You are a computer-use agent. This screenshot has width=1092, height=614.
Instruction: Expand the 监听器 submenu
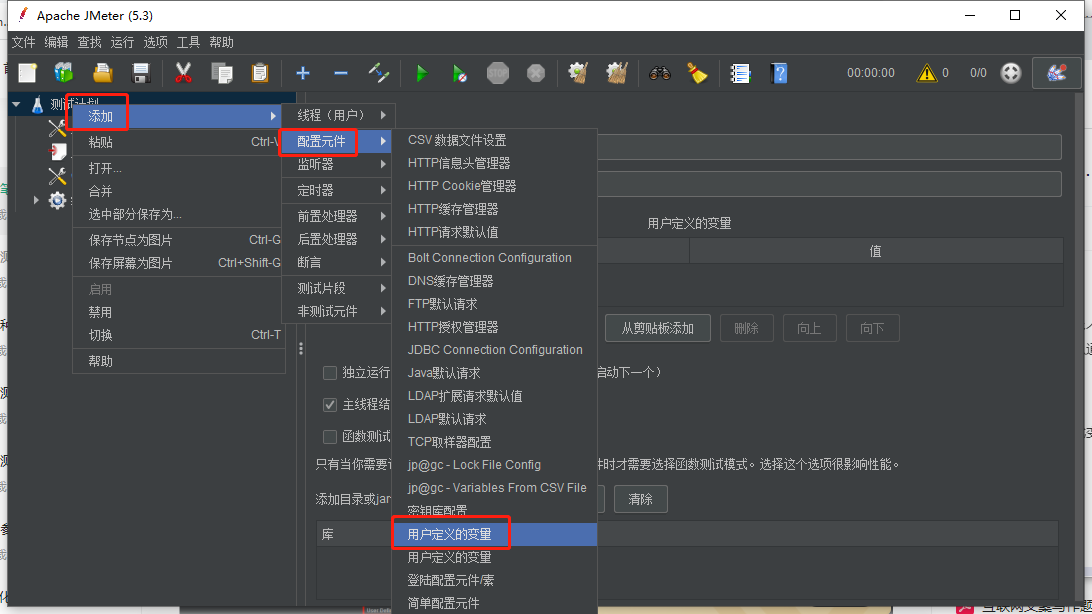[338, 164]
